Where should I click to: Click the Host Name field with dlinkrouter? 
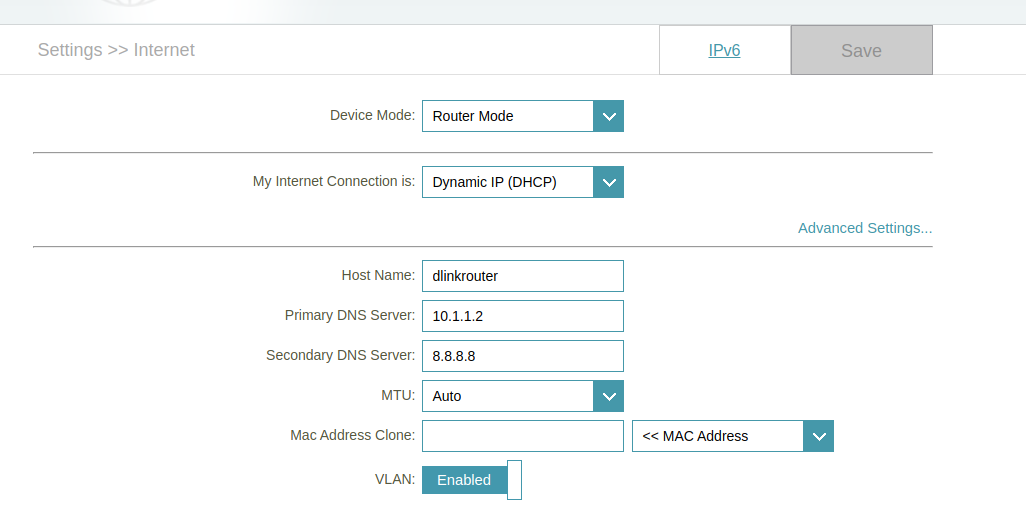(523, 276)
